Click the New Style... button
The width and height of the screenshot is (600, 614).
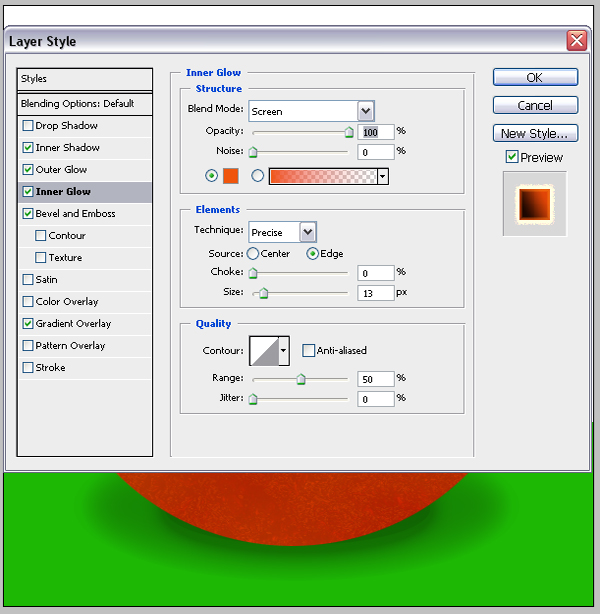coord(535,133)
